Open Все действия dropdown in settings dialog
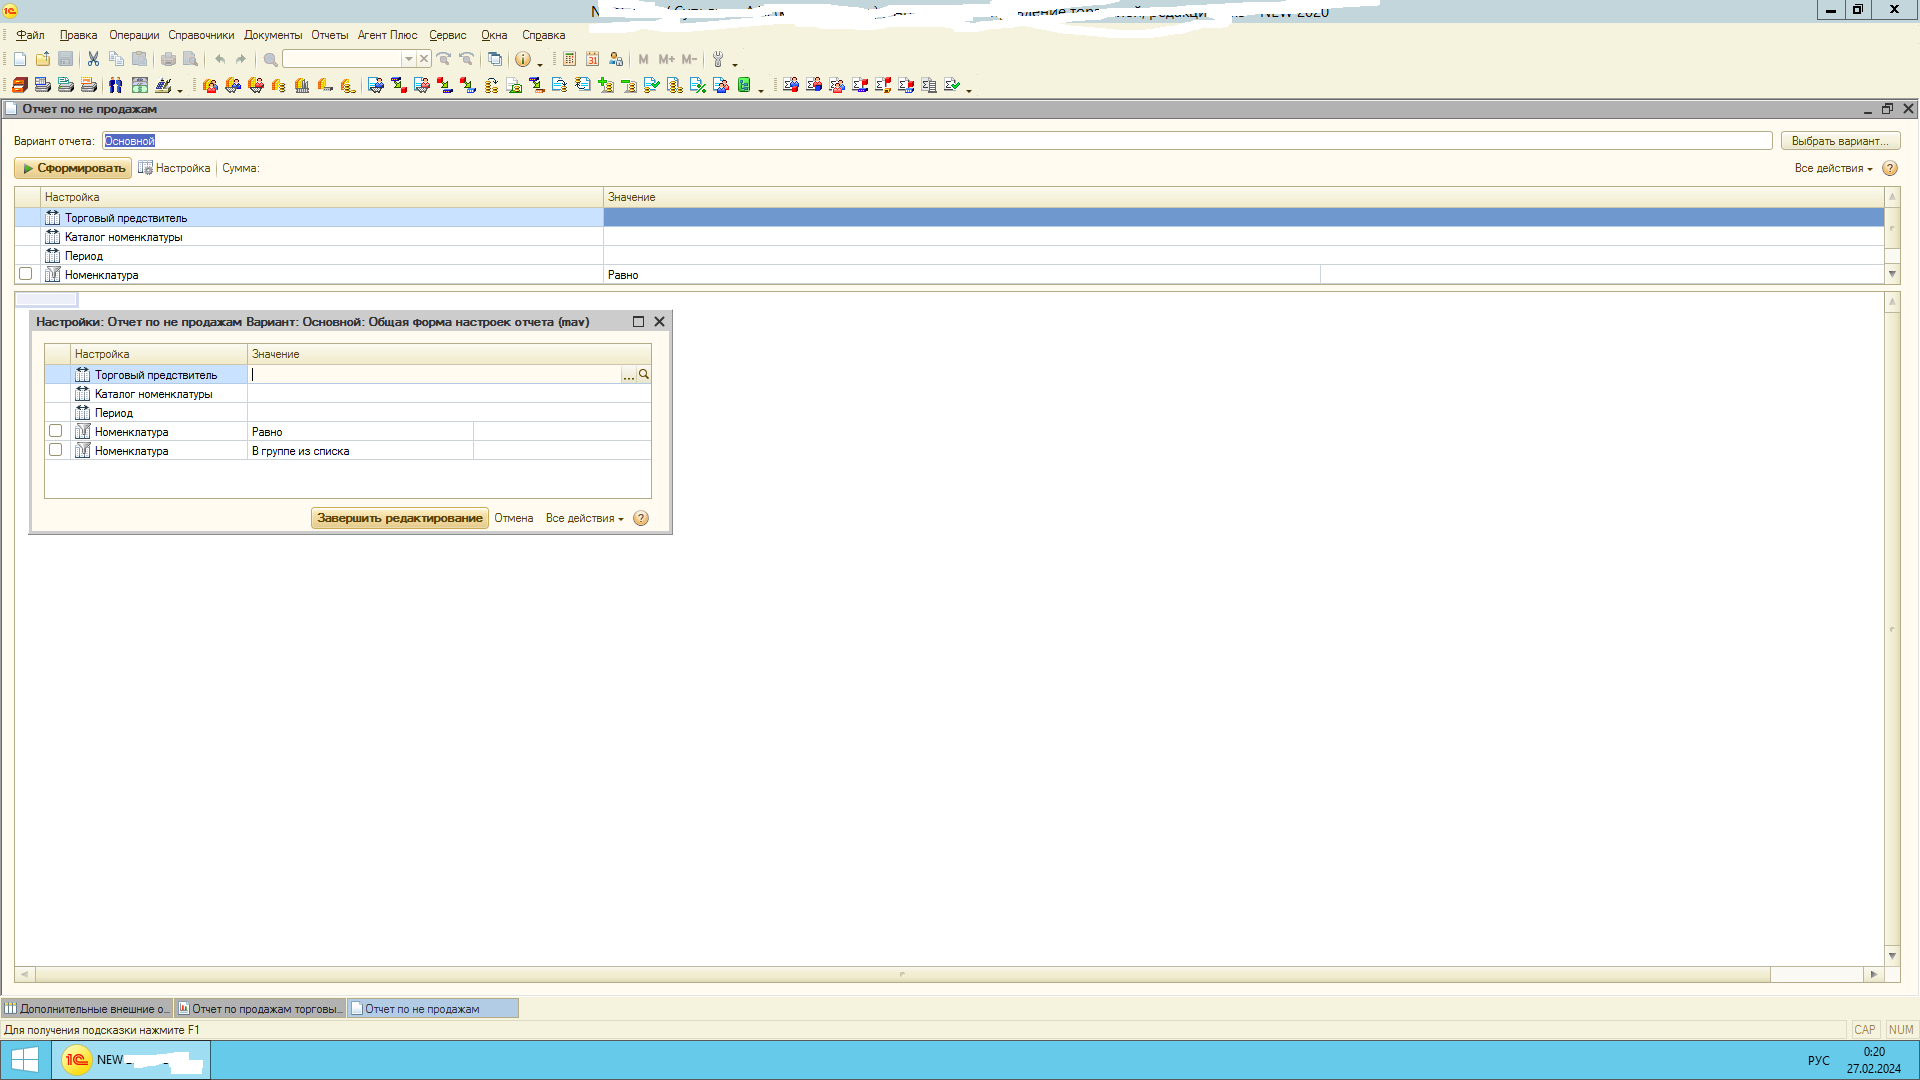 (584, 518)
